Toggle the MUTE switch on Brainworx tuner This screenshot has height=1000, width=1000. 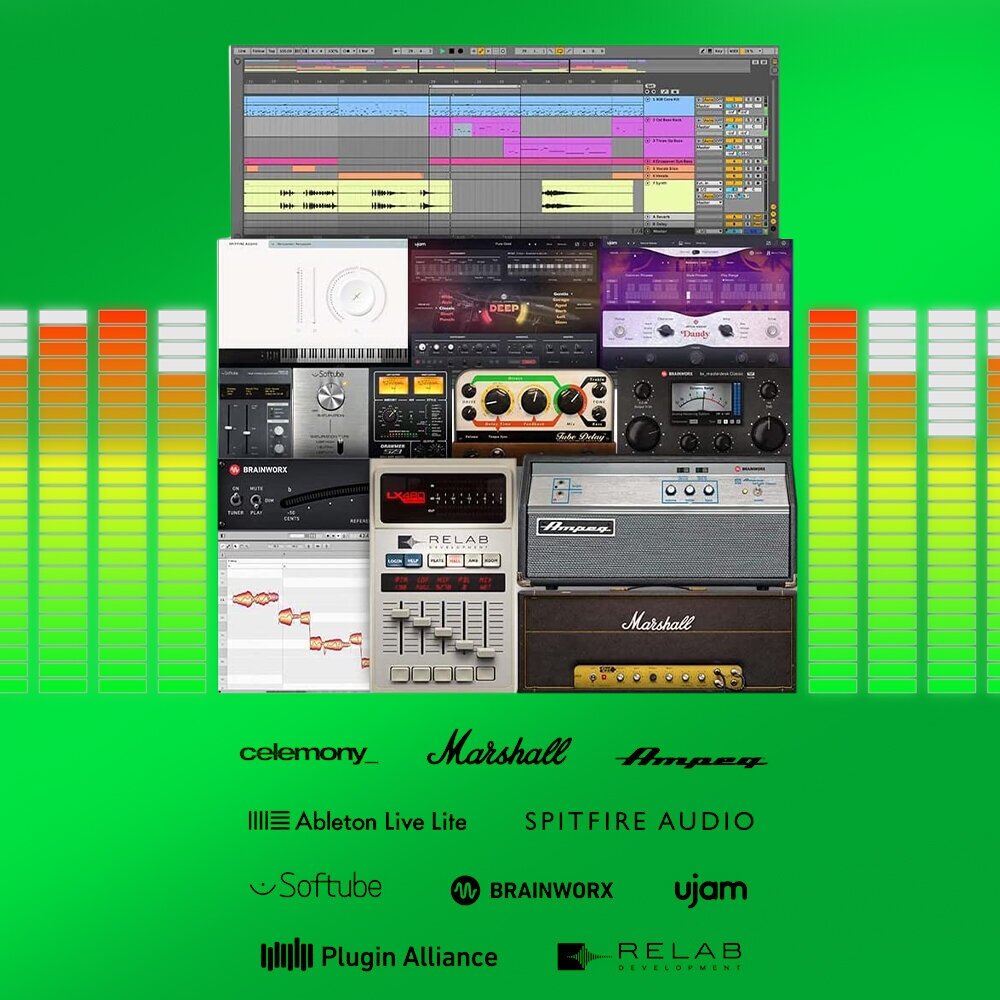(255, 500)
